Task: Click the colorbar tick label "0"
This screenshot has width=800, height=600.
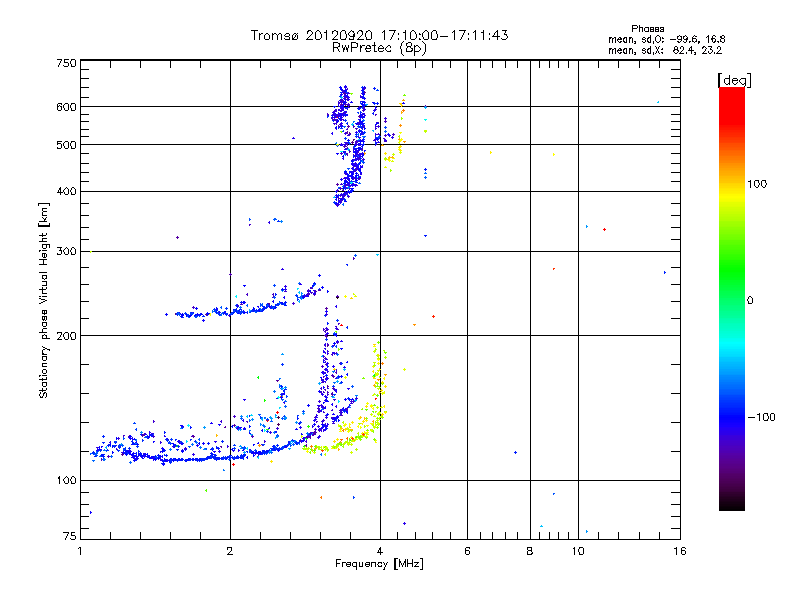Action: click(x=749, y=300)
